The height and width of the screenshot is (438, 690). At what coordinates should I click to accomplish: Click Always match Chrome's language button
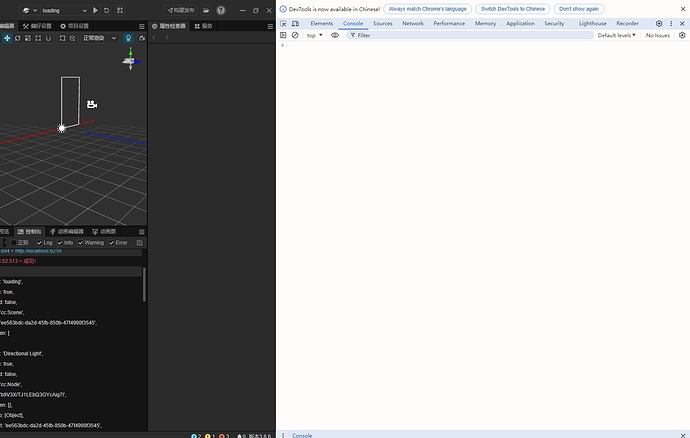[x=427, y=9]
